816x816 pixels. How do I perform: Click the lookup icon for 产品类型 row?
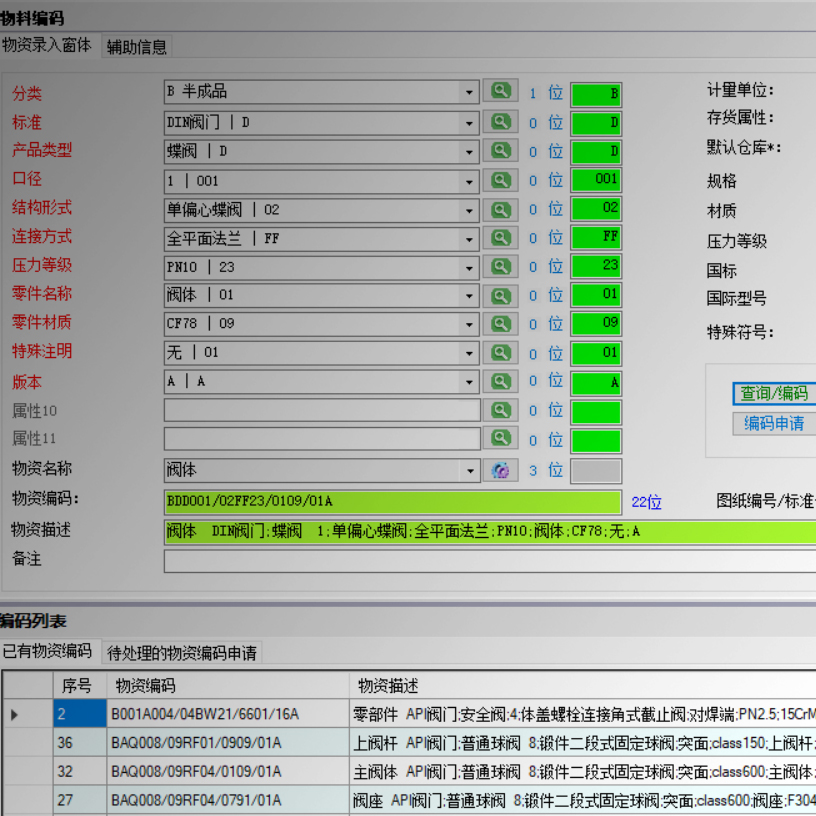tap(500, 151)
